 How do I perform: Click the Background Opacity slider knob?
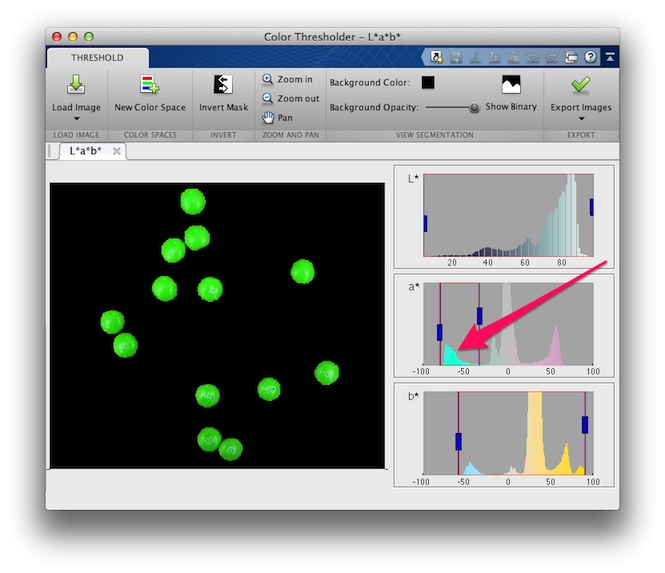pyautogui.click(x=474, y=107)
